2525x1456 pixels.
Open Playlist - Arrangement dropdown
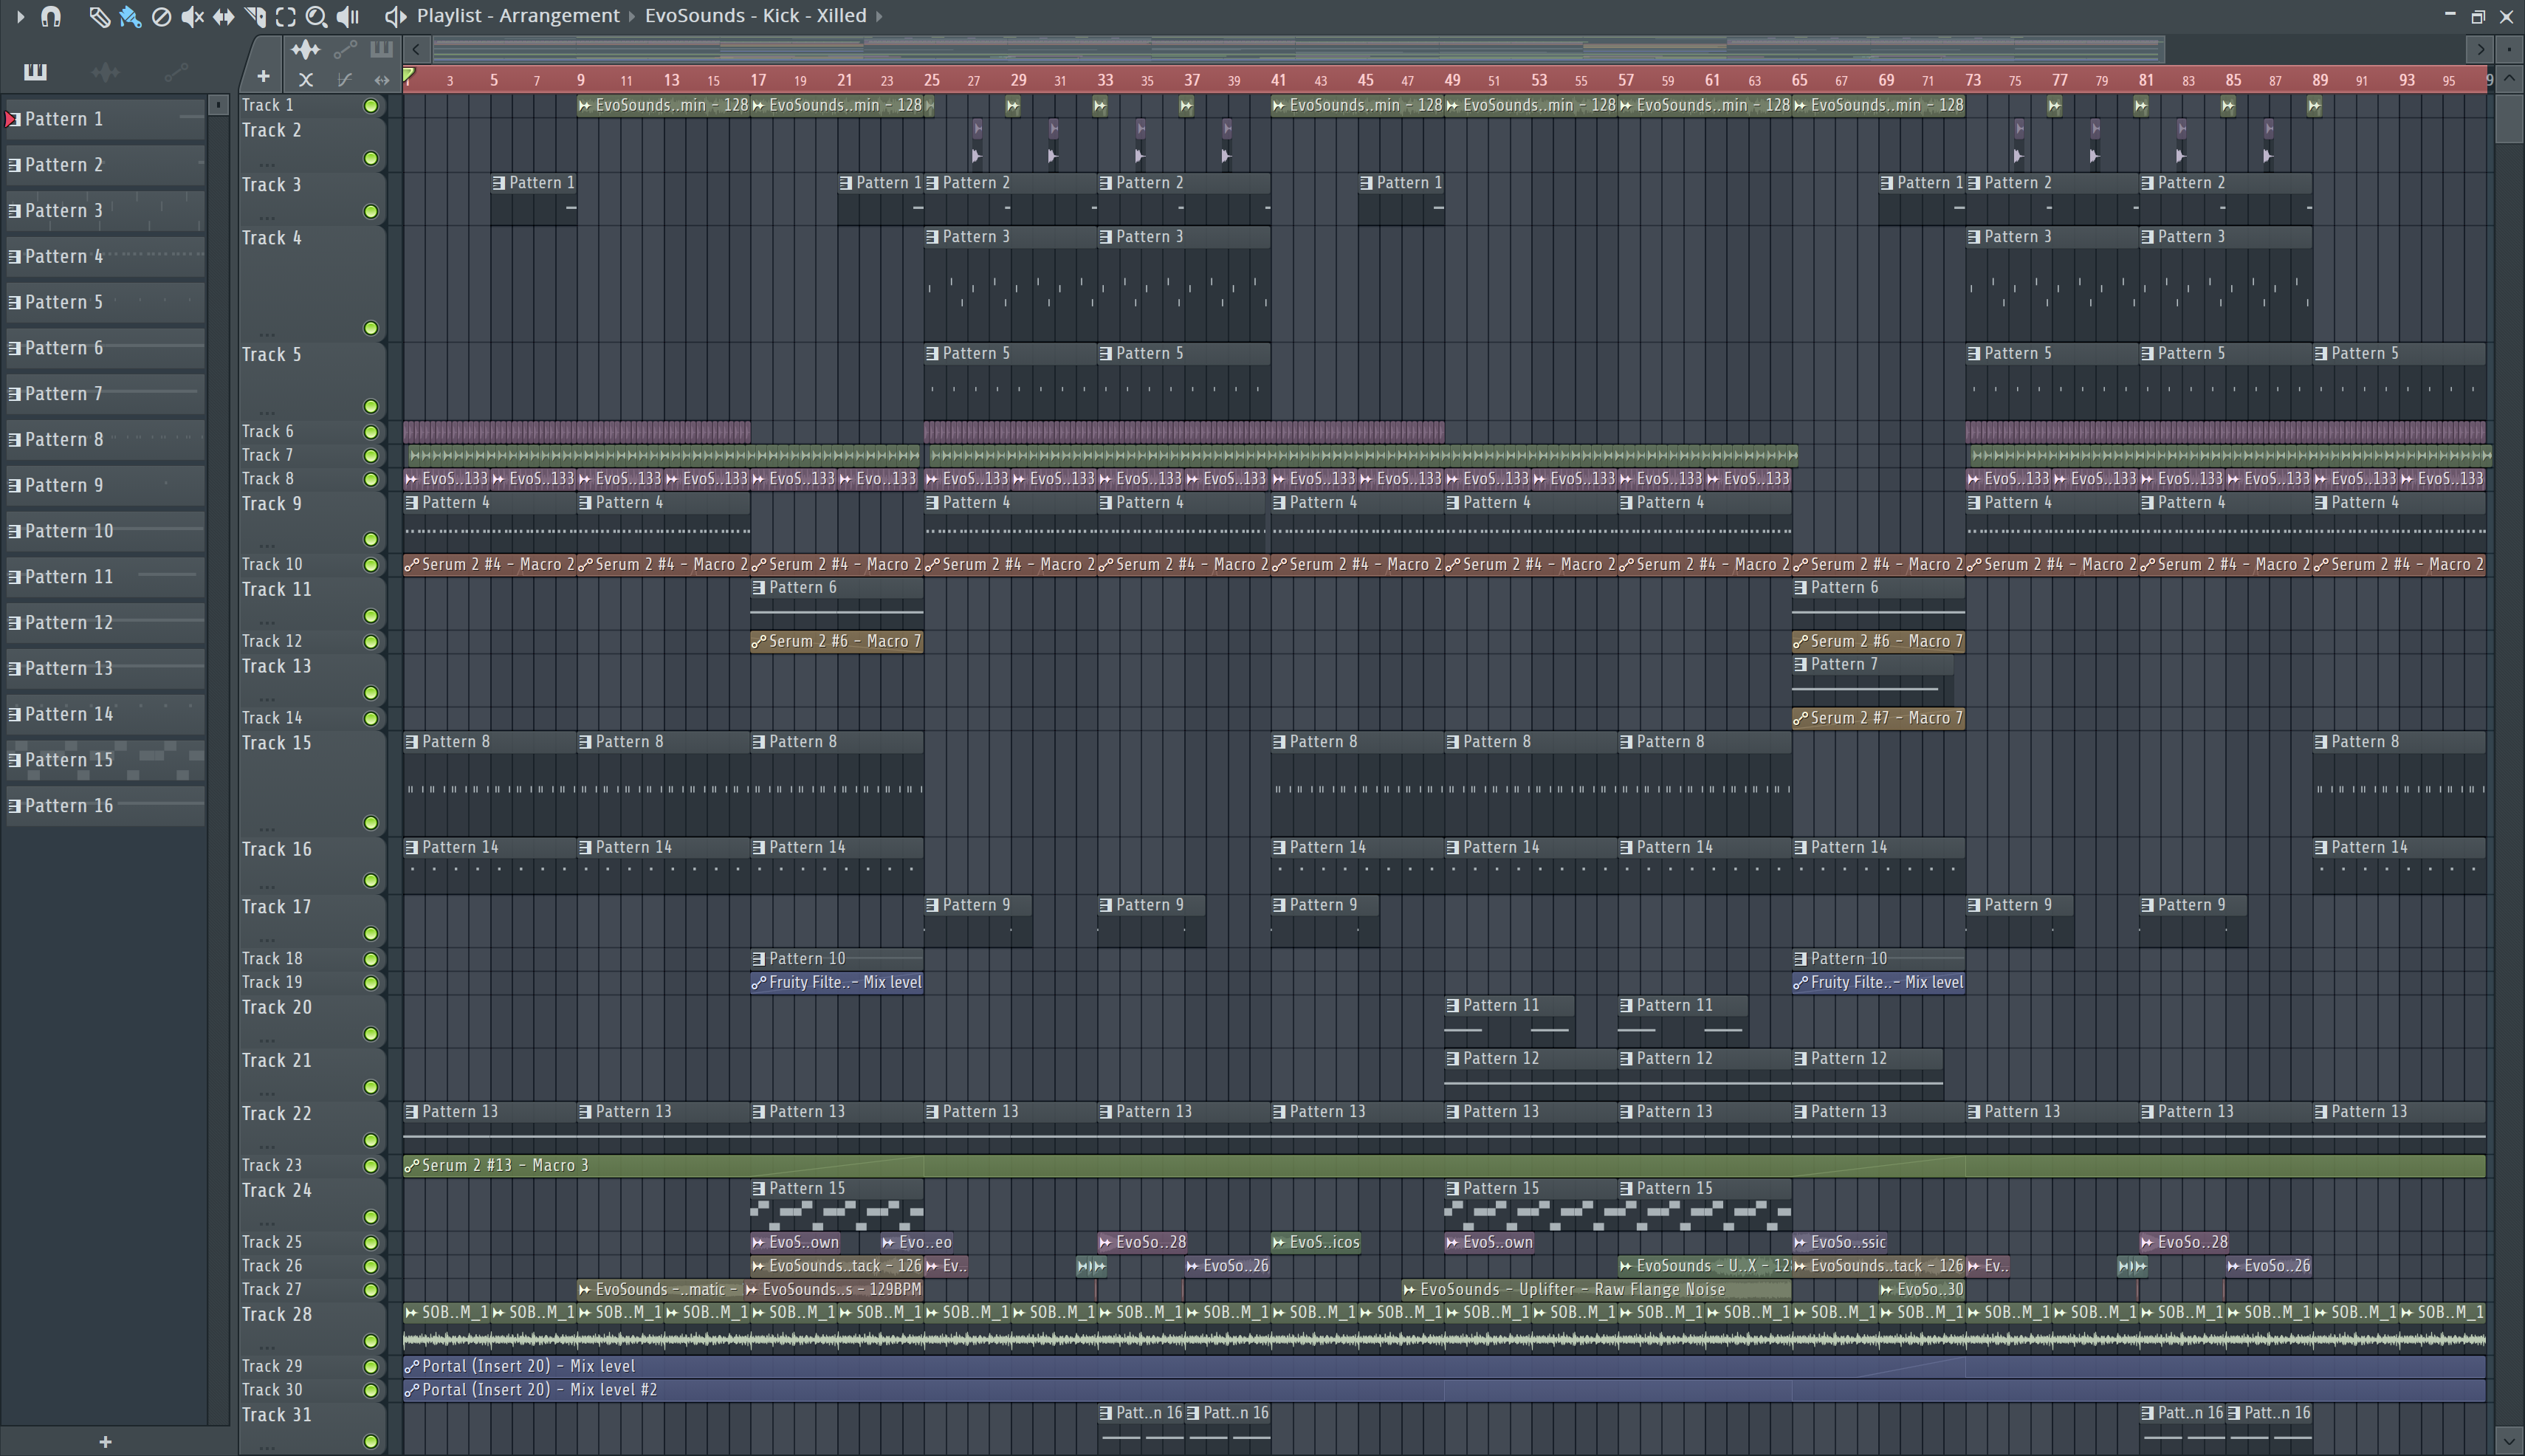[518, 16]
